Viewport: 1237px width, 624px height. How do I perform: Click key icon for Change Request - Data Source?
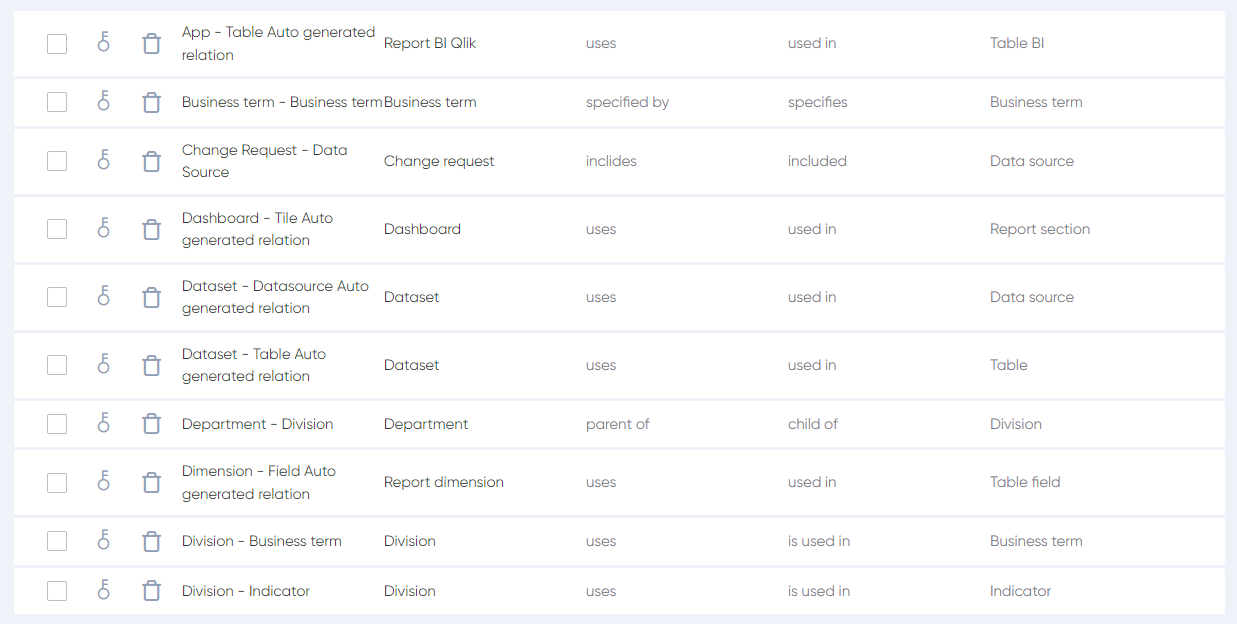[103, 161]
